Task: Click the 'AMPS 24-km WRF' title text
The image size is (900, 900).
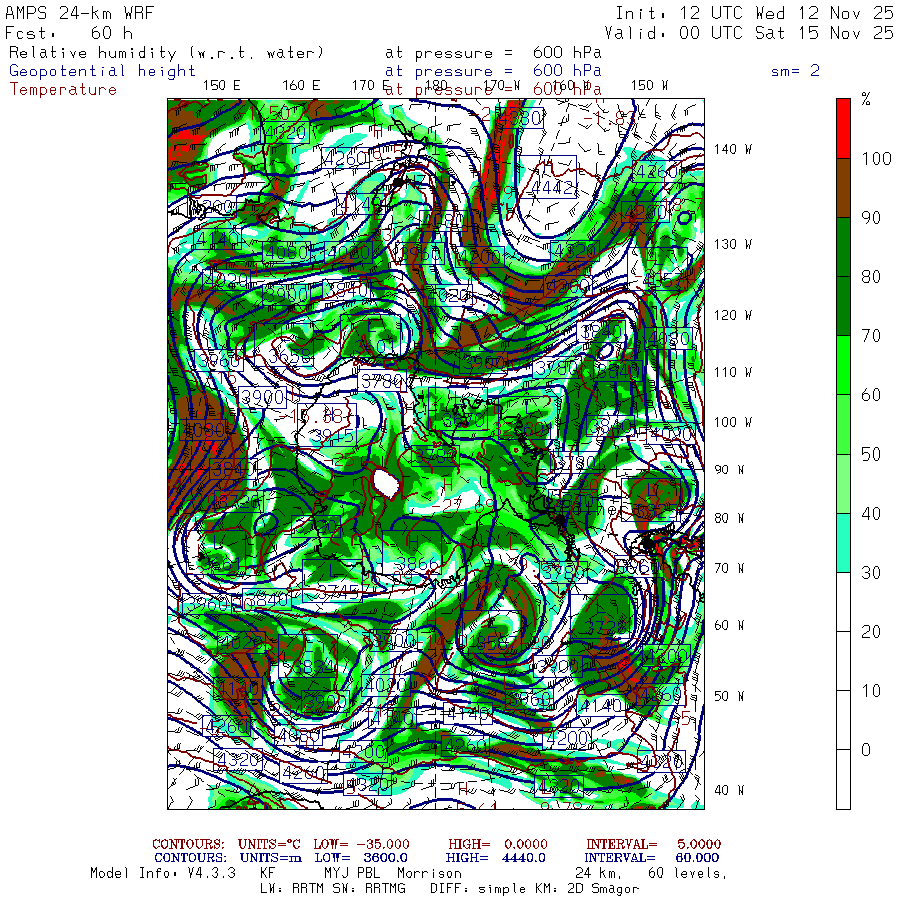Action: click(x=79, y=13)
